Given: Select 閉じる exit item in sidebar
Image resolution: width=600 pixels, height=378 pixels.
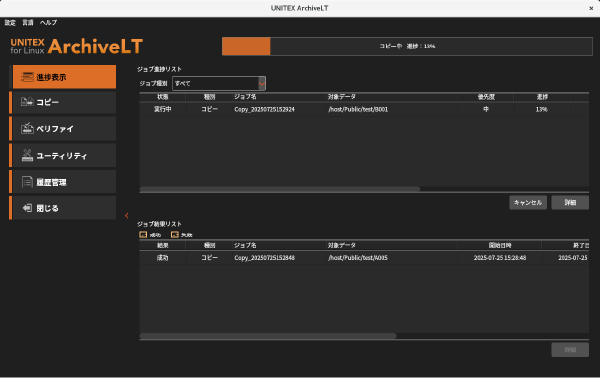Looking at the screenshot, I should tap(64, 208).
